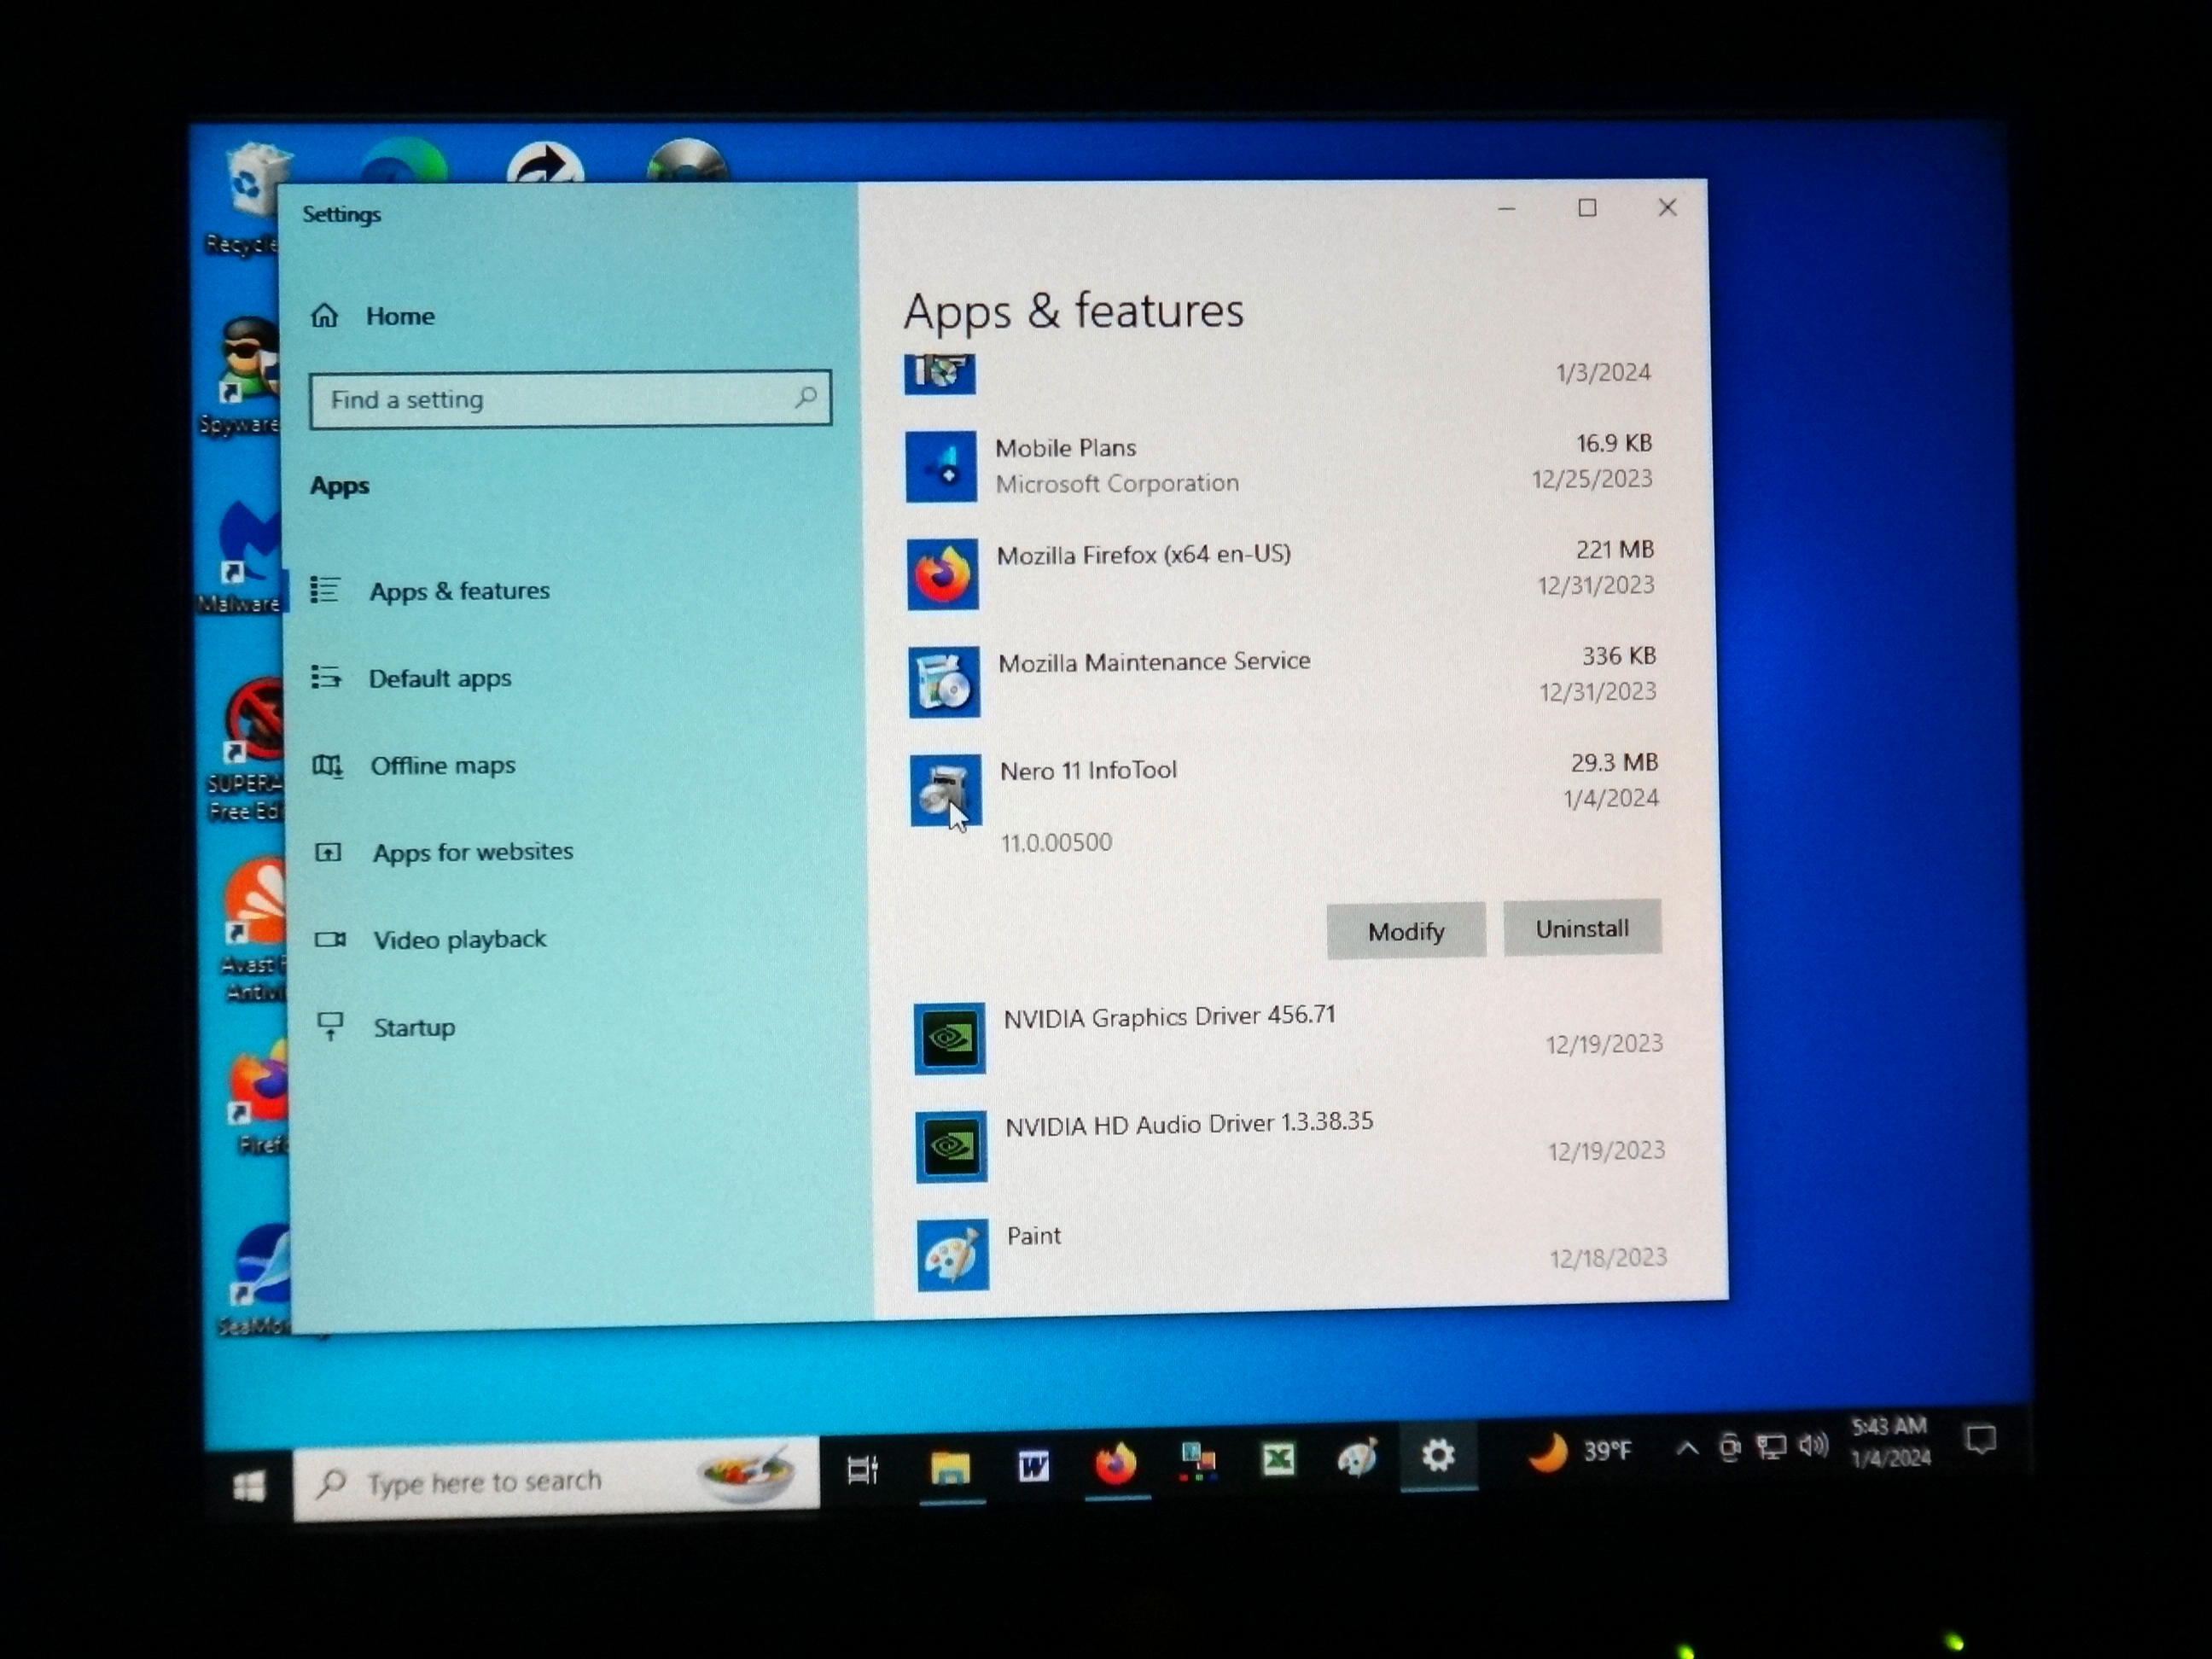This screenshot has width=2212, height=1659.
Task: Select Mobile Plans app name
Action: click(1065, 448)
